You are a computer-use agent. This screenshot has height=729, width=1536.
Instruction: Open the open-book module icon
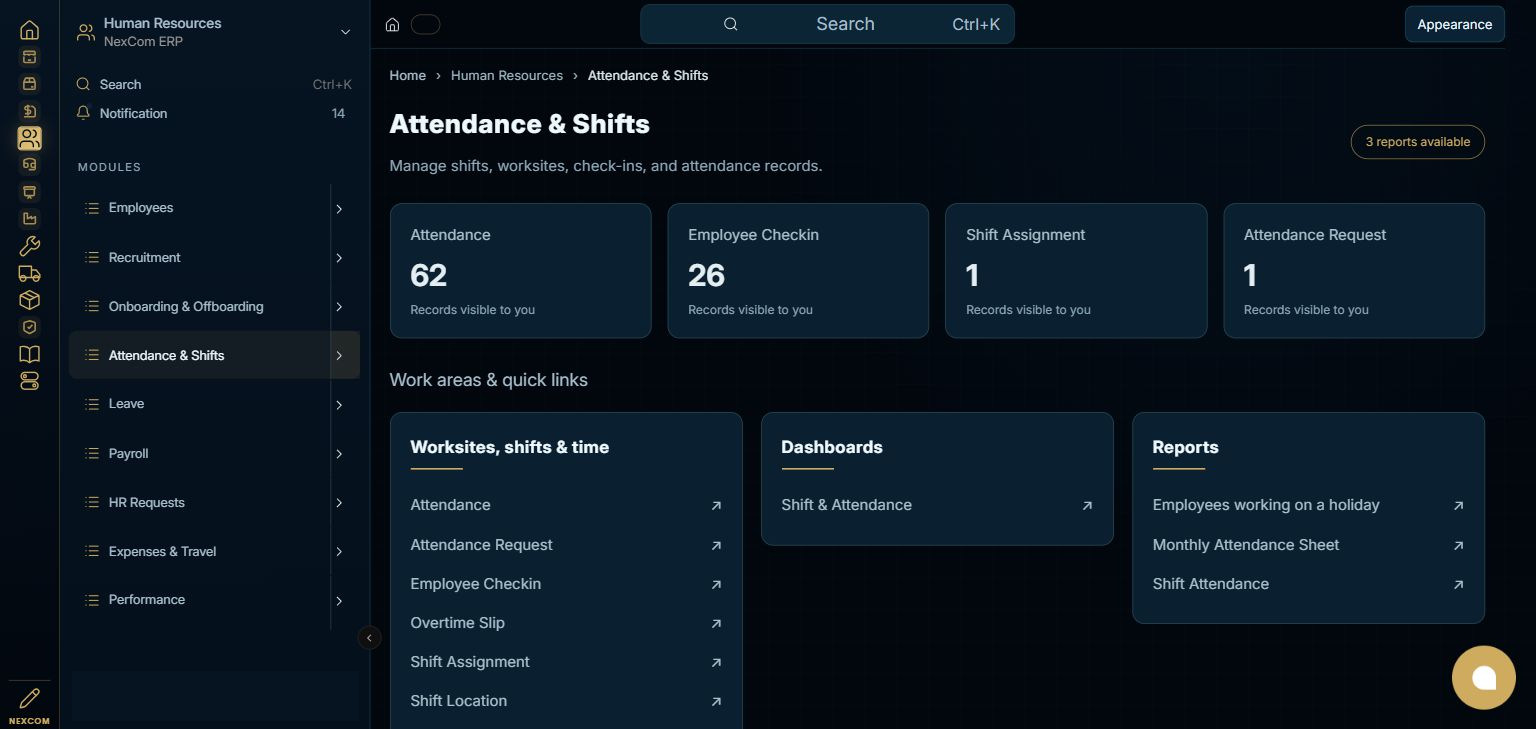(29, 354)
